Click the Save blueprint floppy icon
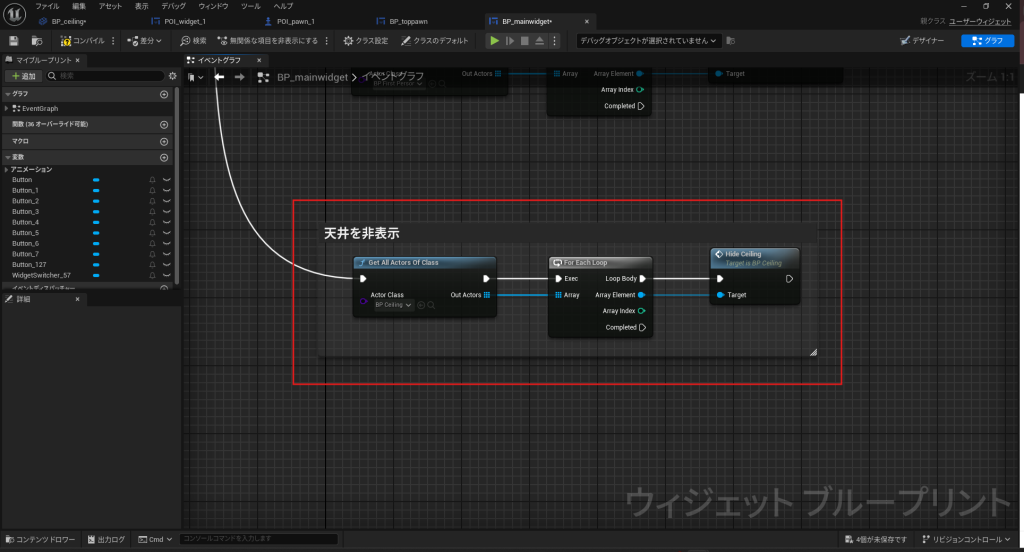 point(14,41)
